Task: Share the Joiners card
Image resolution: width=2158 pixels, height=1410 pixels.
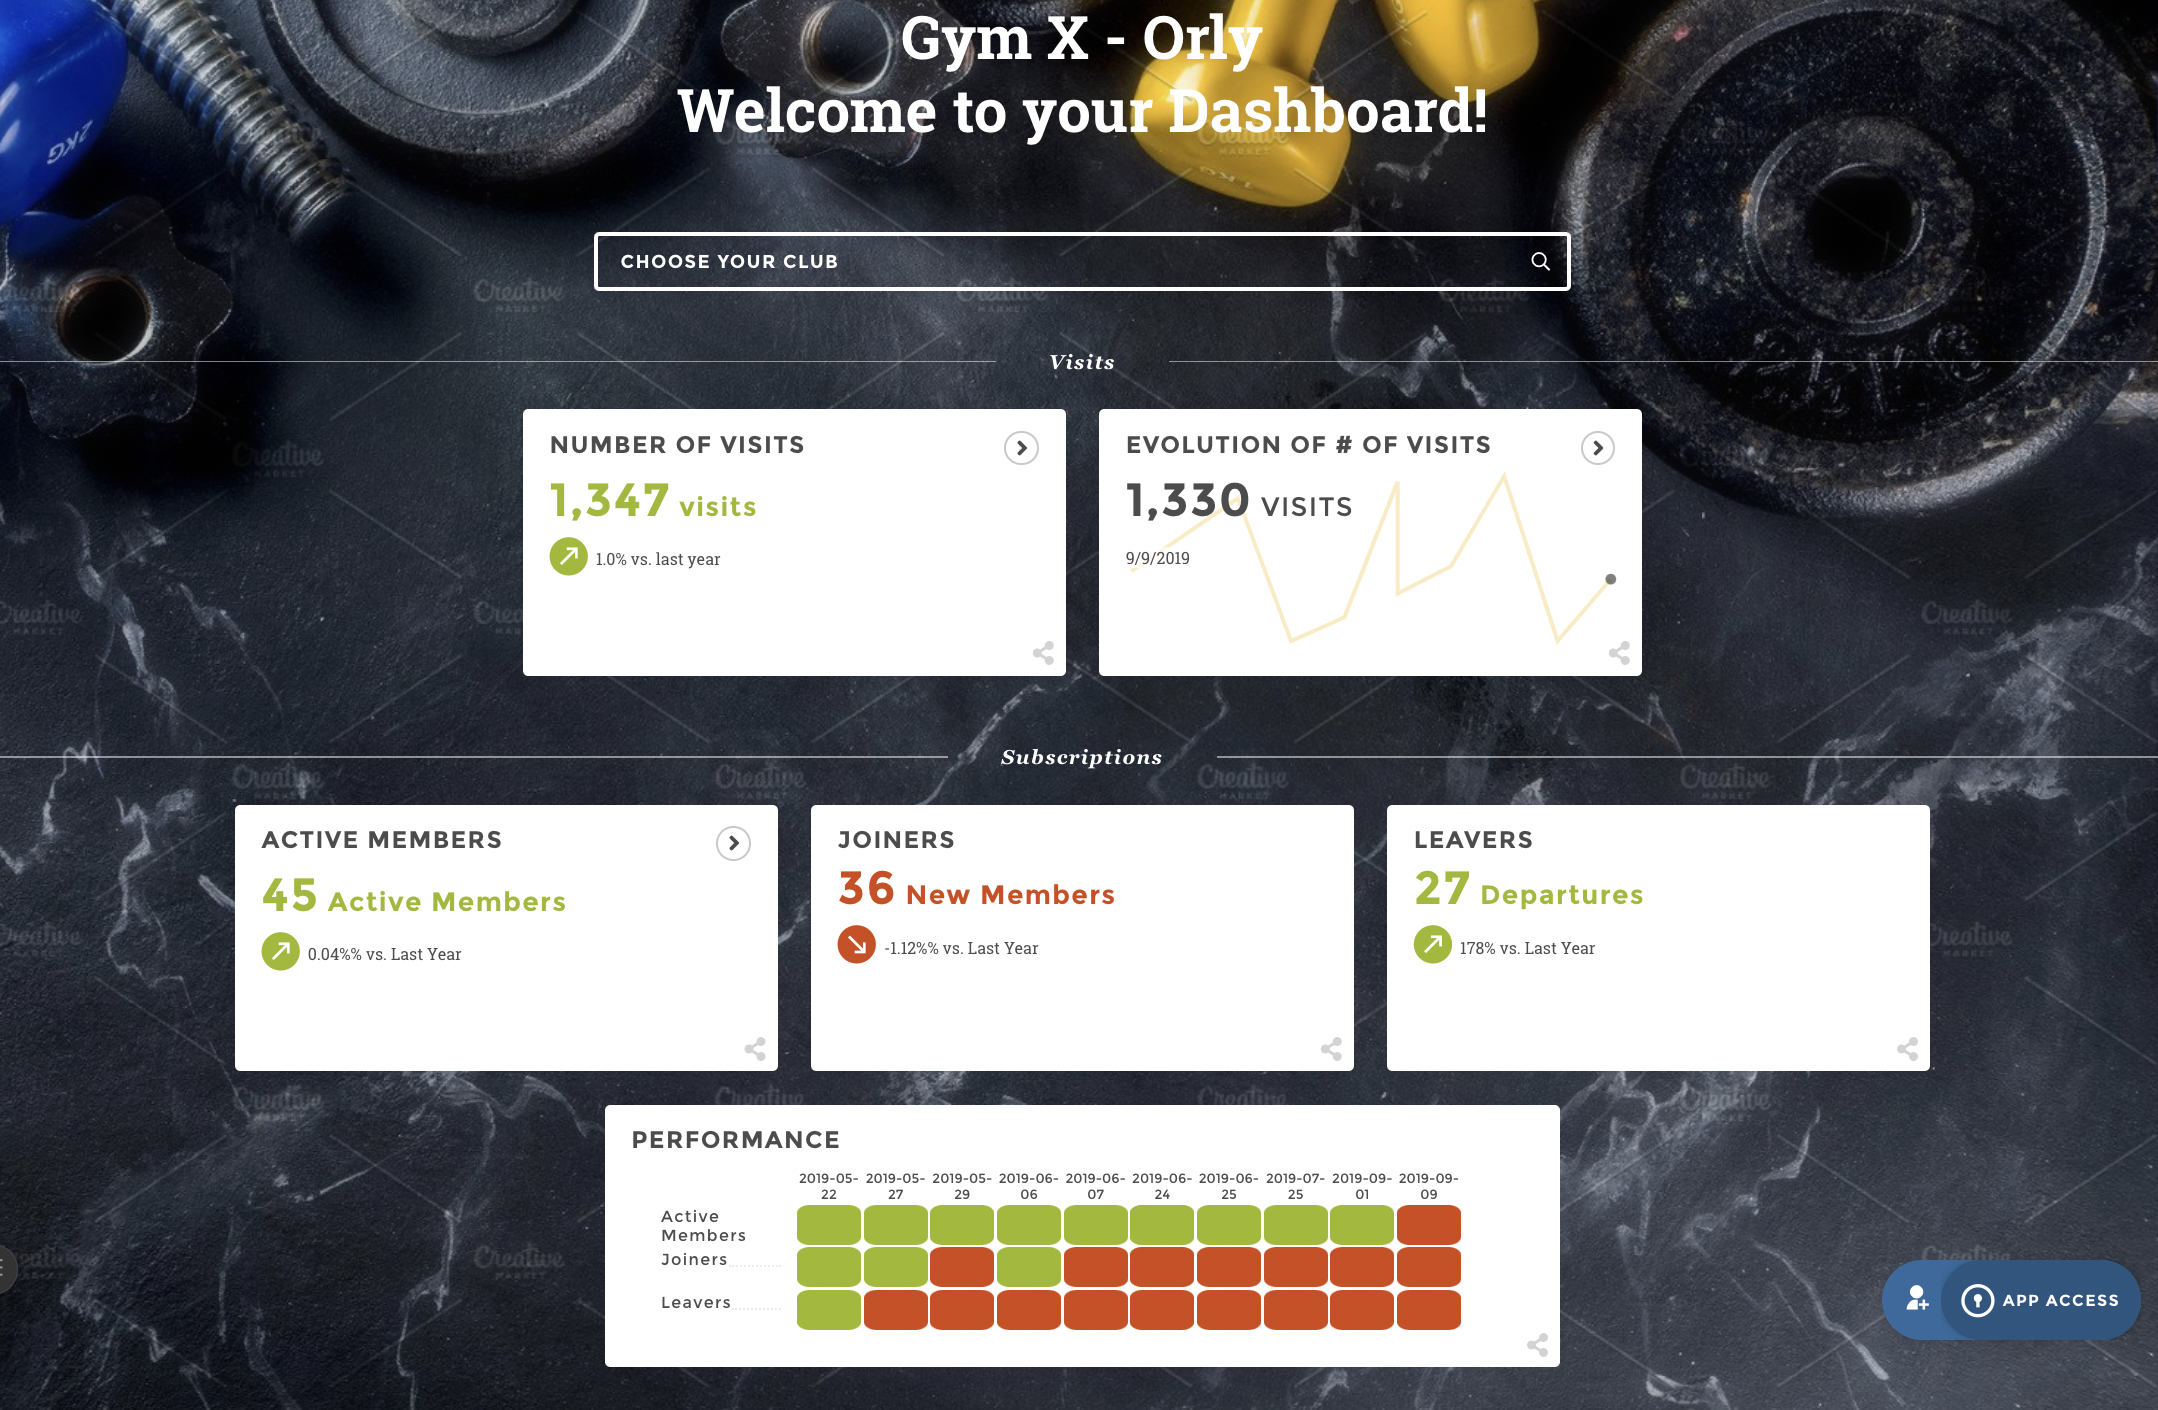Action: tap(1331, 1049)
